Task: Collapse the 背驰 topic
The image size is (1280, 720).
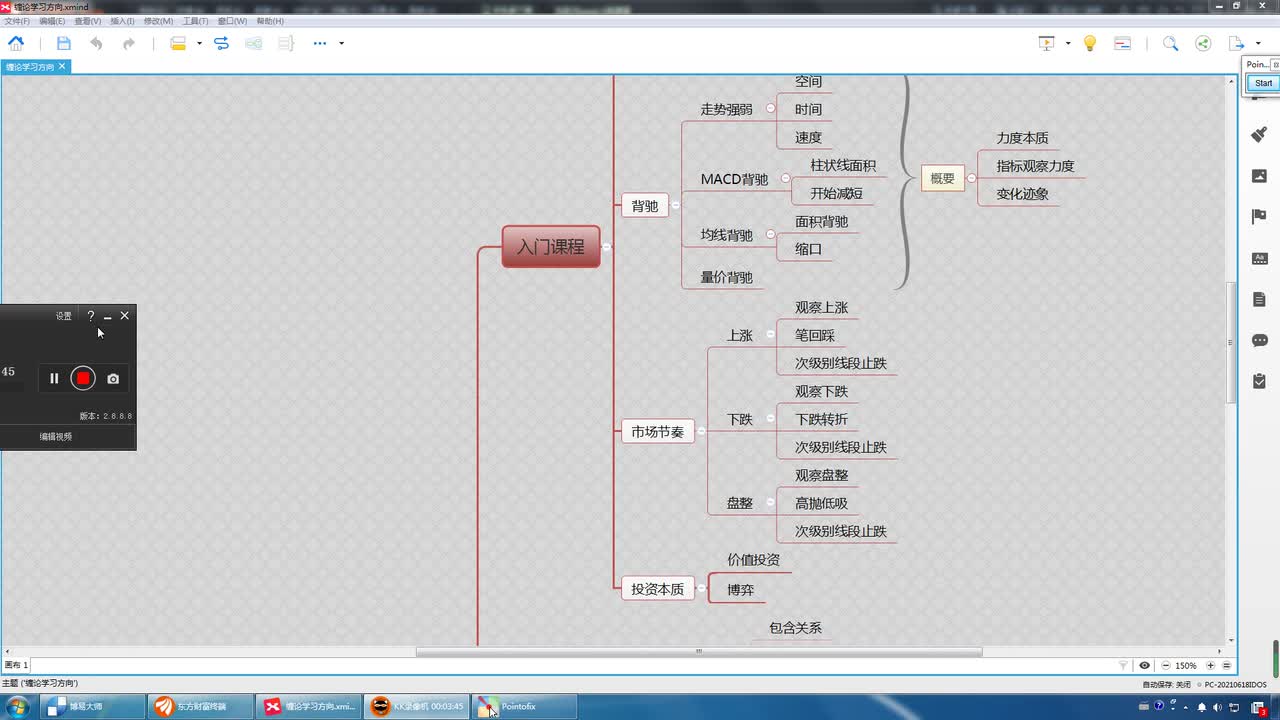Action: click(675, 206)
